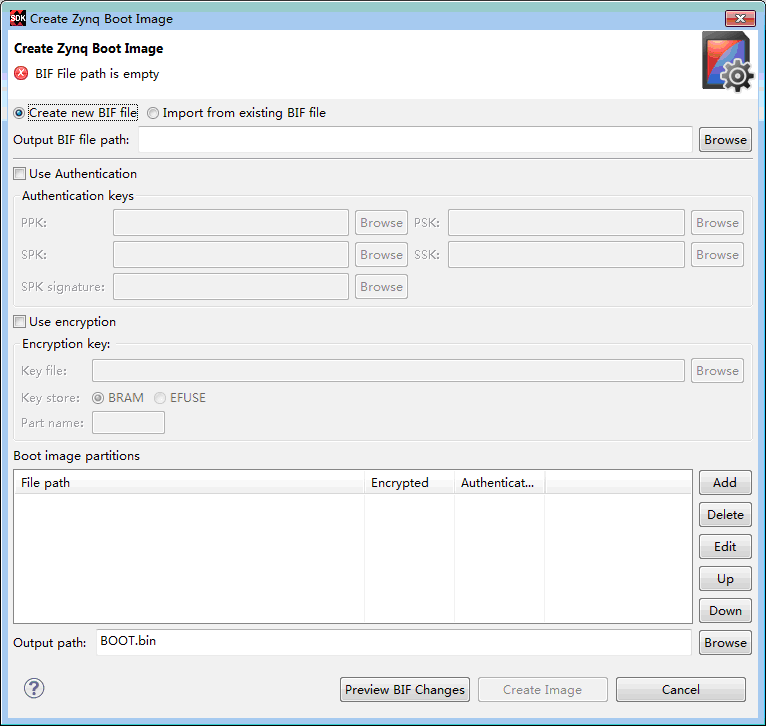The height and width of the screenshot is (726, 766).
Task: Close the dialog with the red X
Action: point(740,19)
